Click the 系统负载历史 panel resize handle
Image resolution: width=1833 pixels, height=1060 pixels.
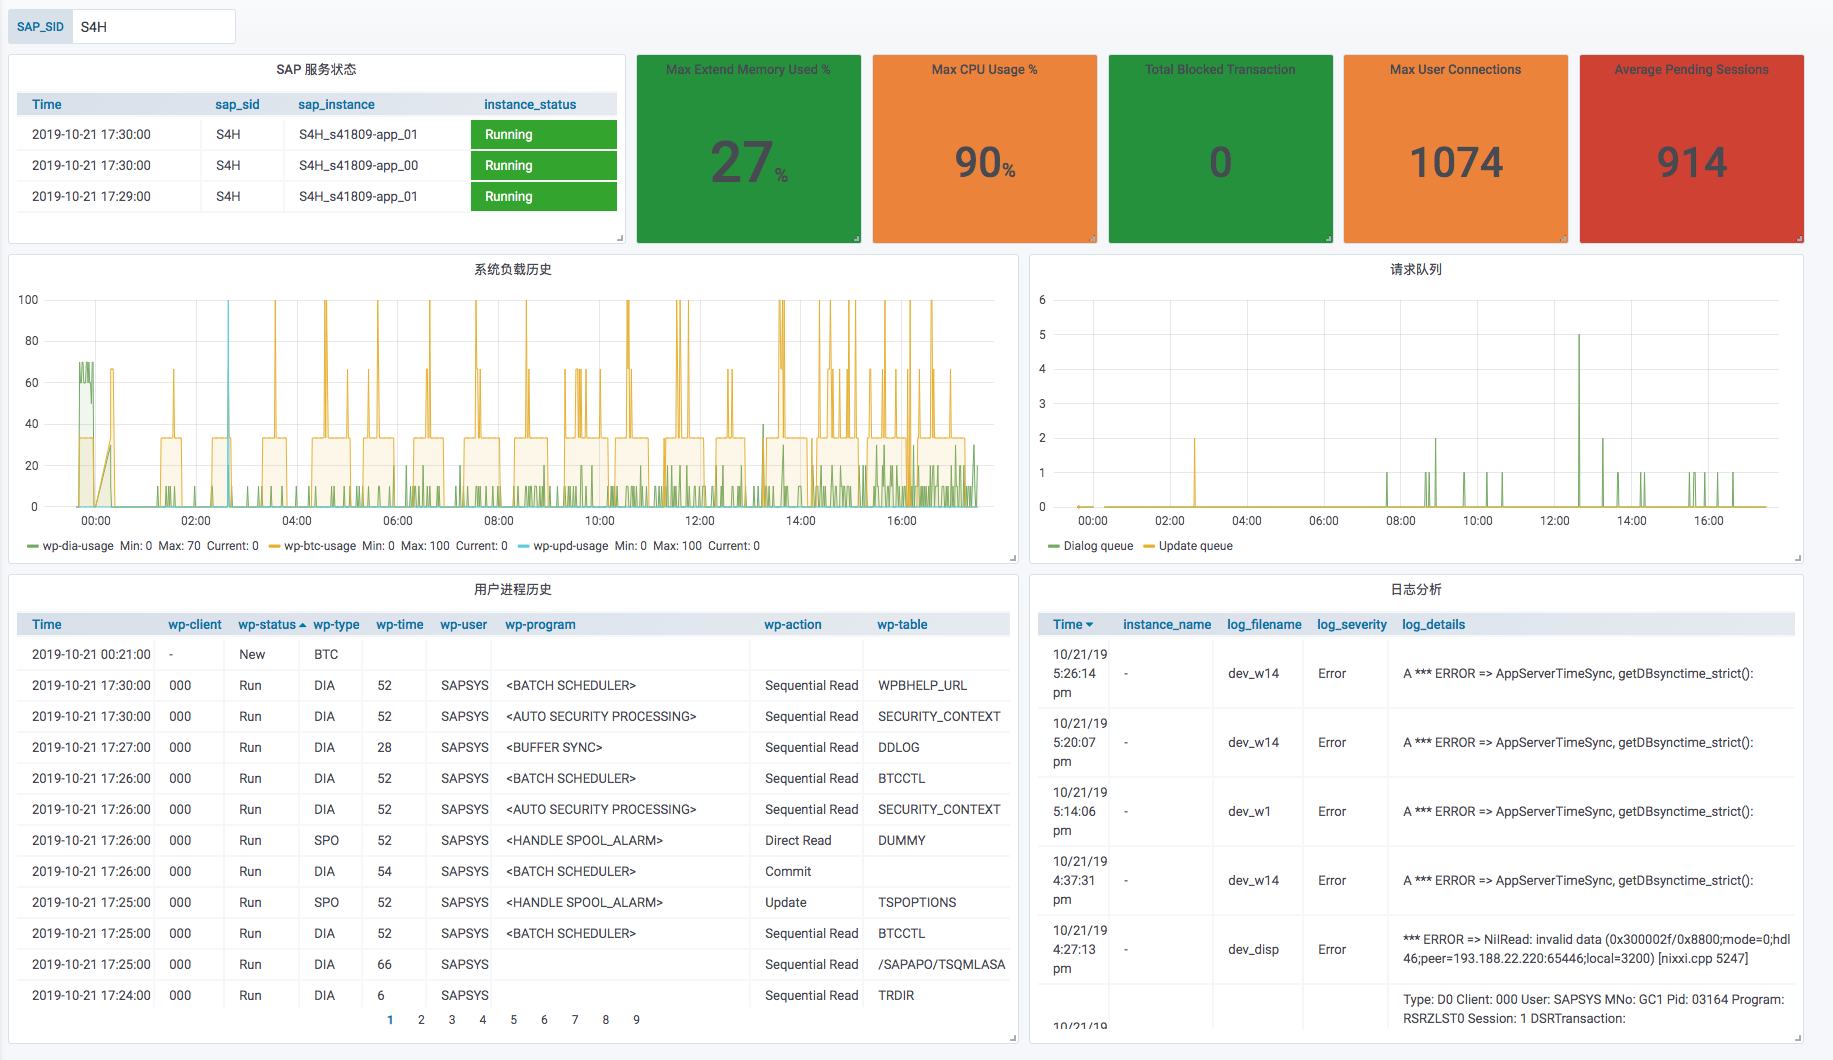click(1013, 558)
